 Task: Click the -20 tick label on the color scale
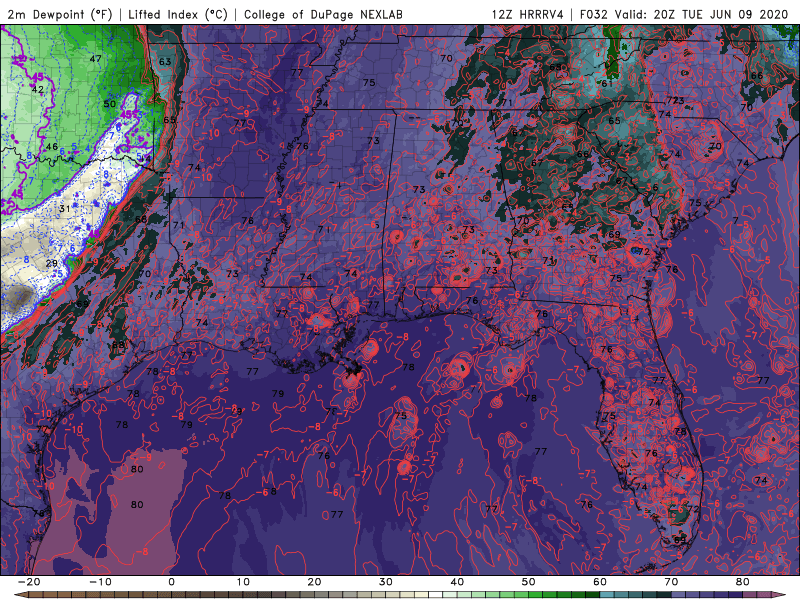coord(29,582)
